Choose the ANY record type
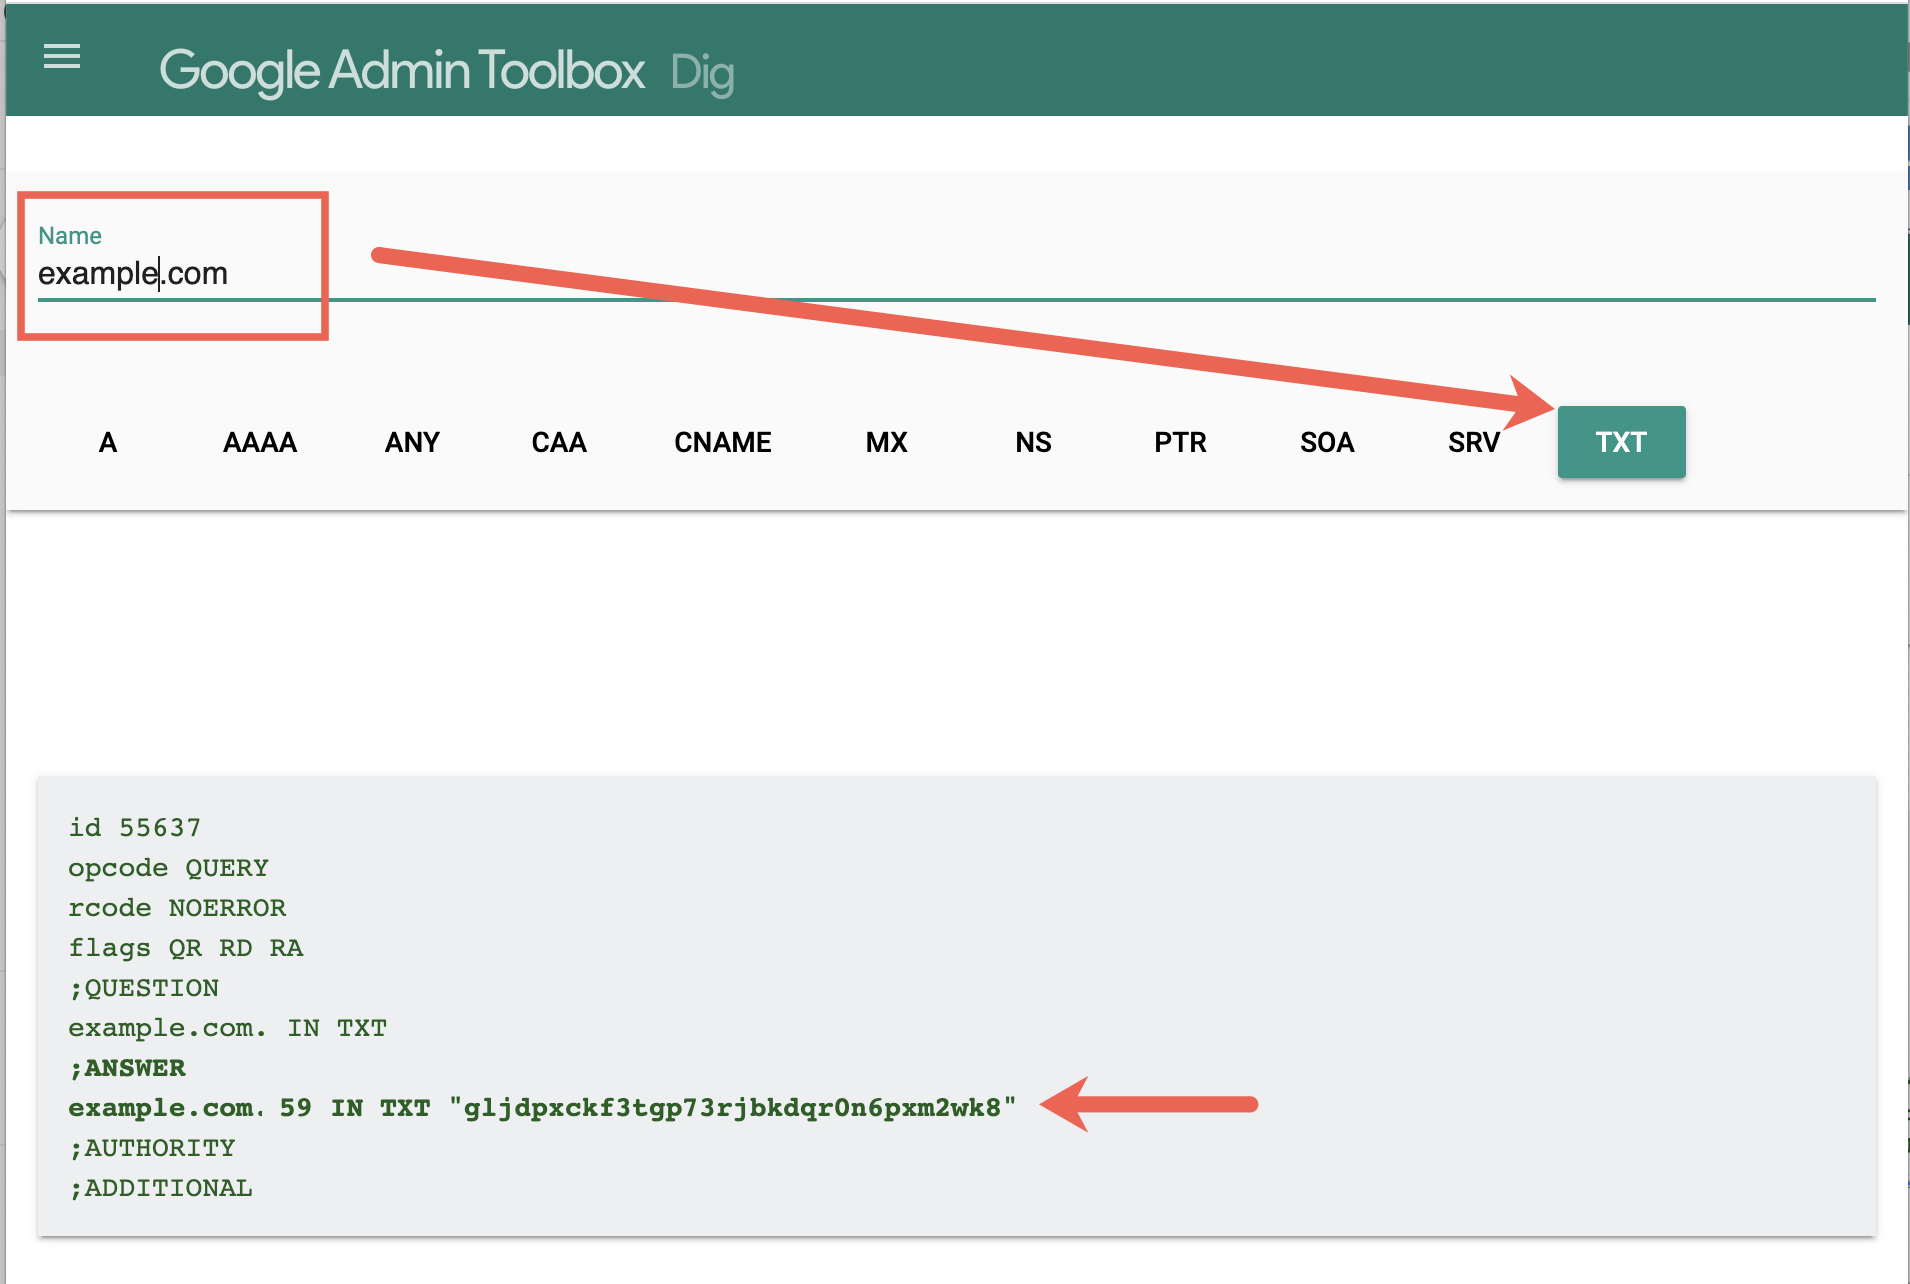Image resolution: width=1910 pixels, height=1284 pixels. click(x=412, y=442)
